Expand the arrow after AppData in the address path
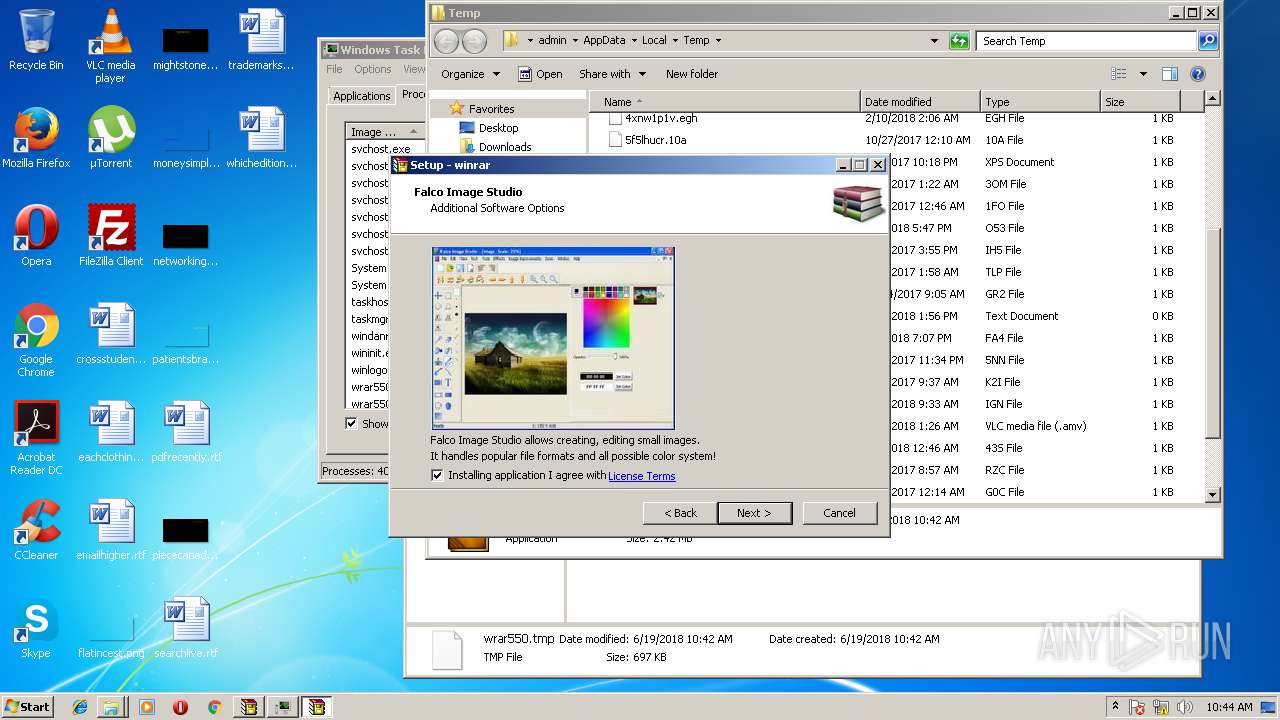Image resolution: width=1280 pixels, height=720 pixels. pyautogui.click(x=633, y=41)
